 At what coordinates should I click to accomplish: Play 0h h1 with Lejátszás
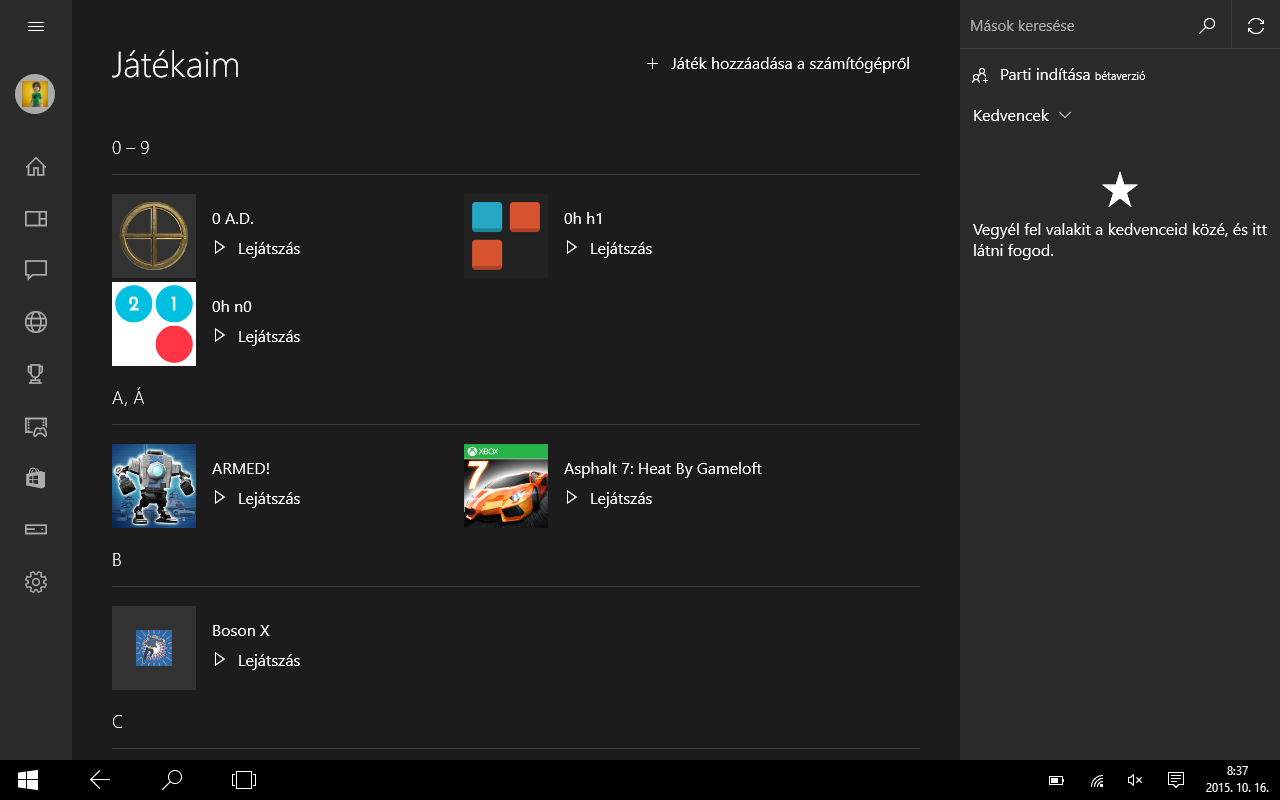609,248
